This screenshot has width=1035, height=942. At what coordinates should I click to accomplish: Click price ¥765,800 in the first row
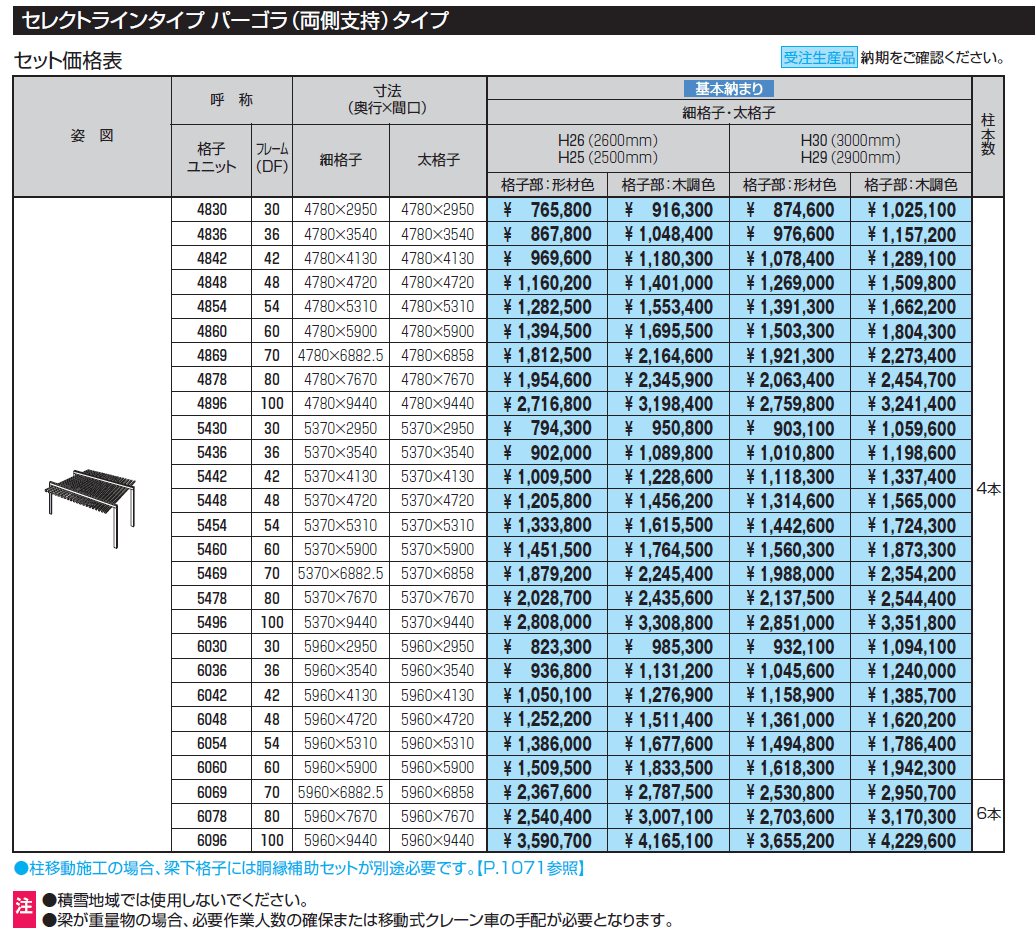(x=548, y=210)
